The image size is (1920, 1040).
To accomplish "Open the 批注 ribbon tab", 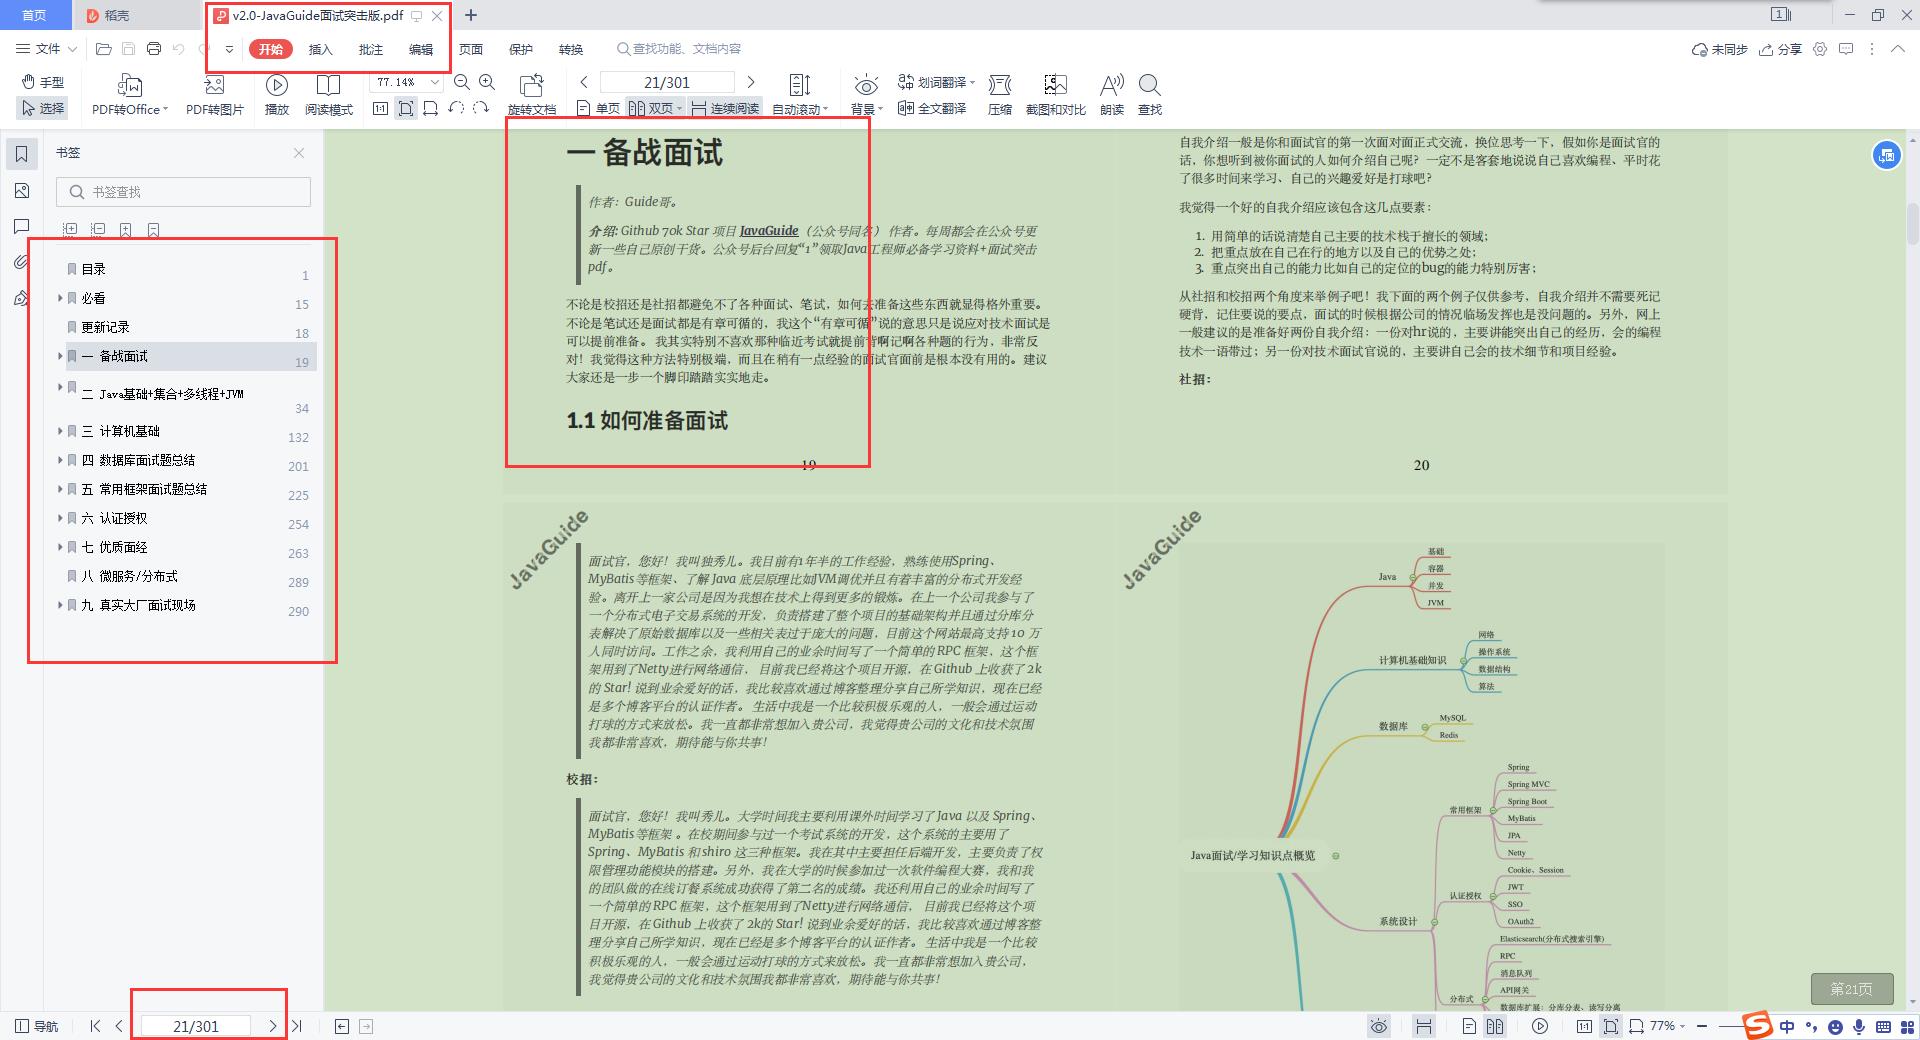I will 371,49.
